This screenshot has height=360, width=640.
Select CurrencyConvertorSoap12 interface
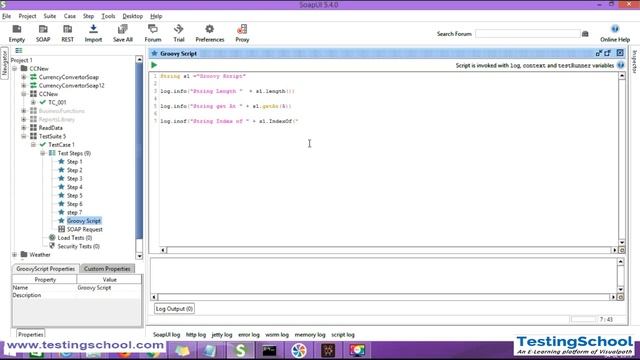(x=71, y=85)
